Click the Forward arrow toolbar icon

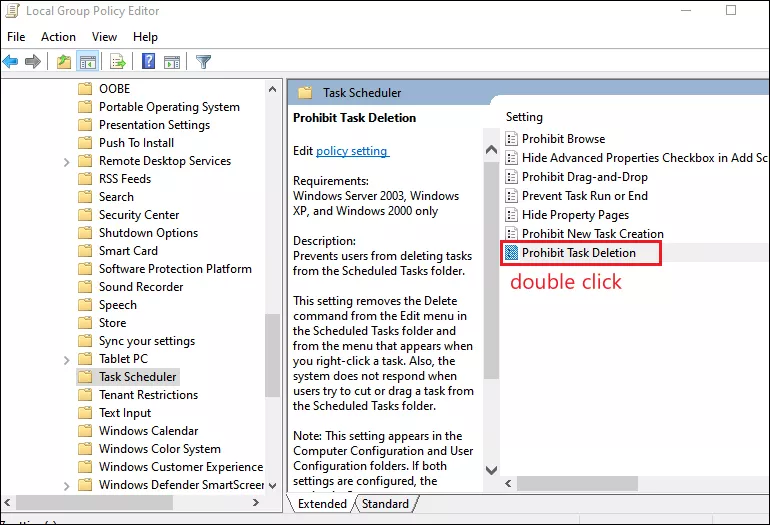33,62
